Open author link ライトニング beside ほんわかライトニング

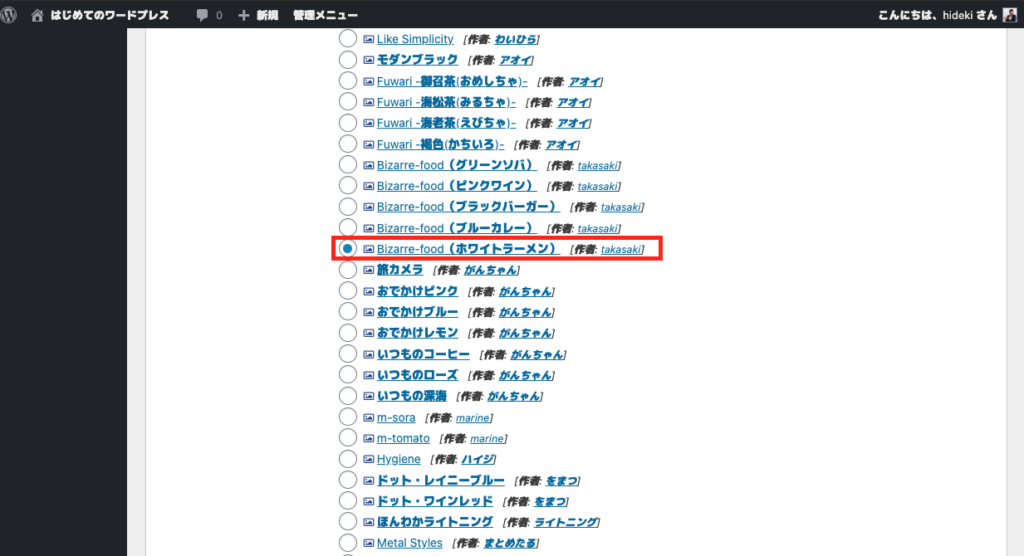[x=566, y=522]
